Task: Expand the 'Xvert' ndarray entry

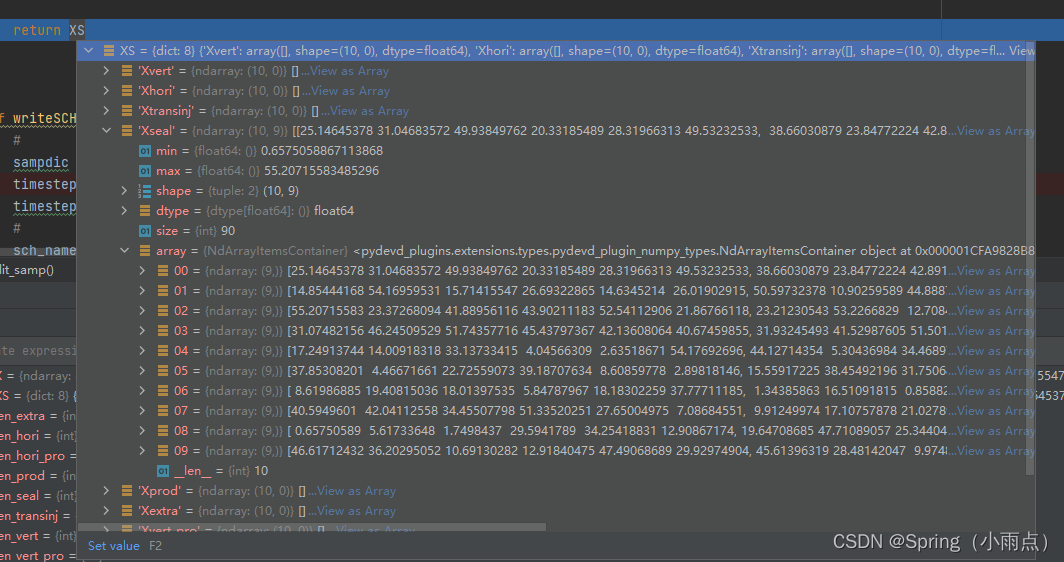Action: click(107, 71)
